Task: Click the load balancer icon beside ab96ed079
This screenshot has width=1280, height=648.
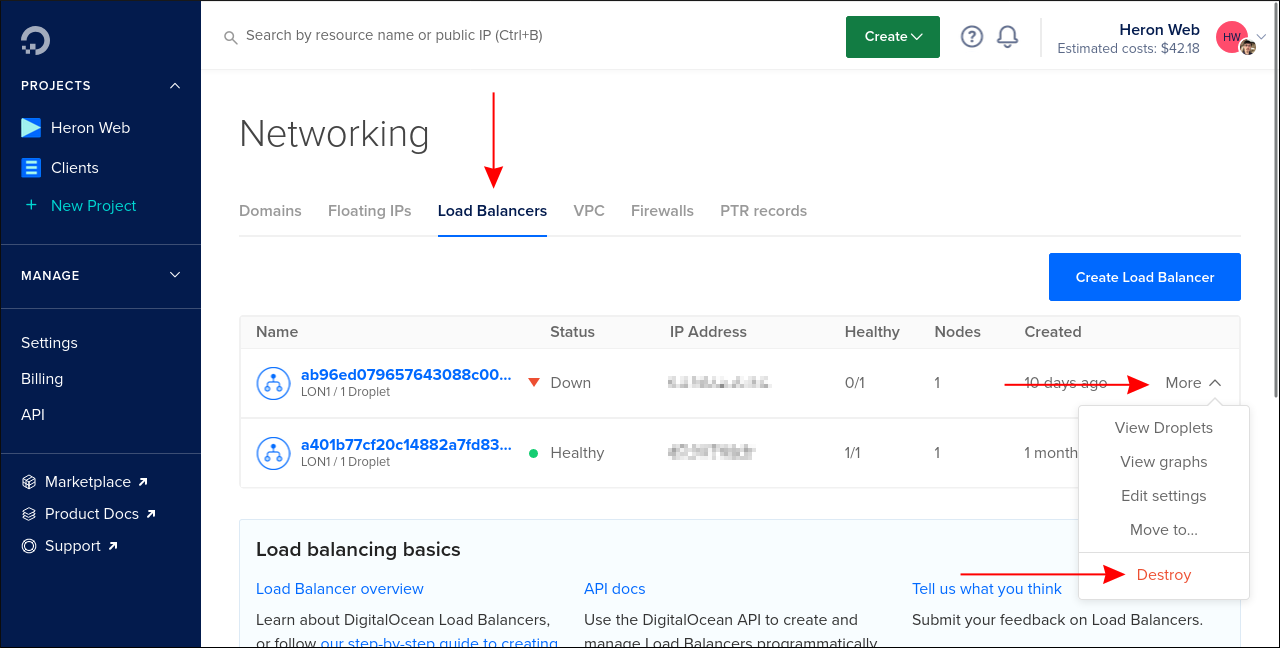Action: tap(273, 383)
